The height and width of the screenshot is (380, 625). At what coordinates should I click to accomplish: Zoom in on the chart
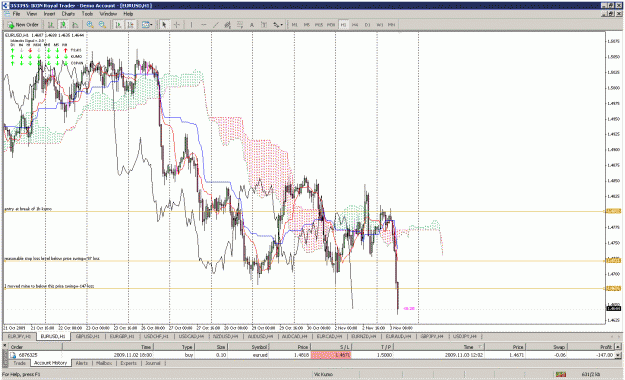[x=90, y=25]
